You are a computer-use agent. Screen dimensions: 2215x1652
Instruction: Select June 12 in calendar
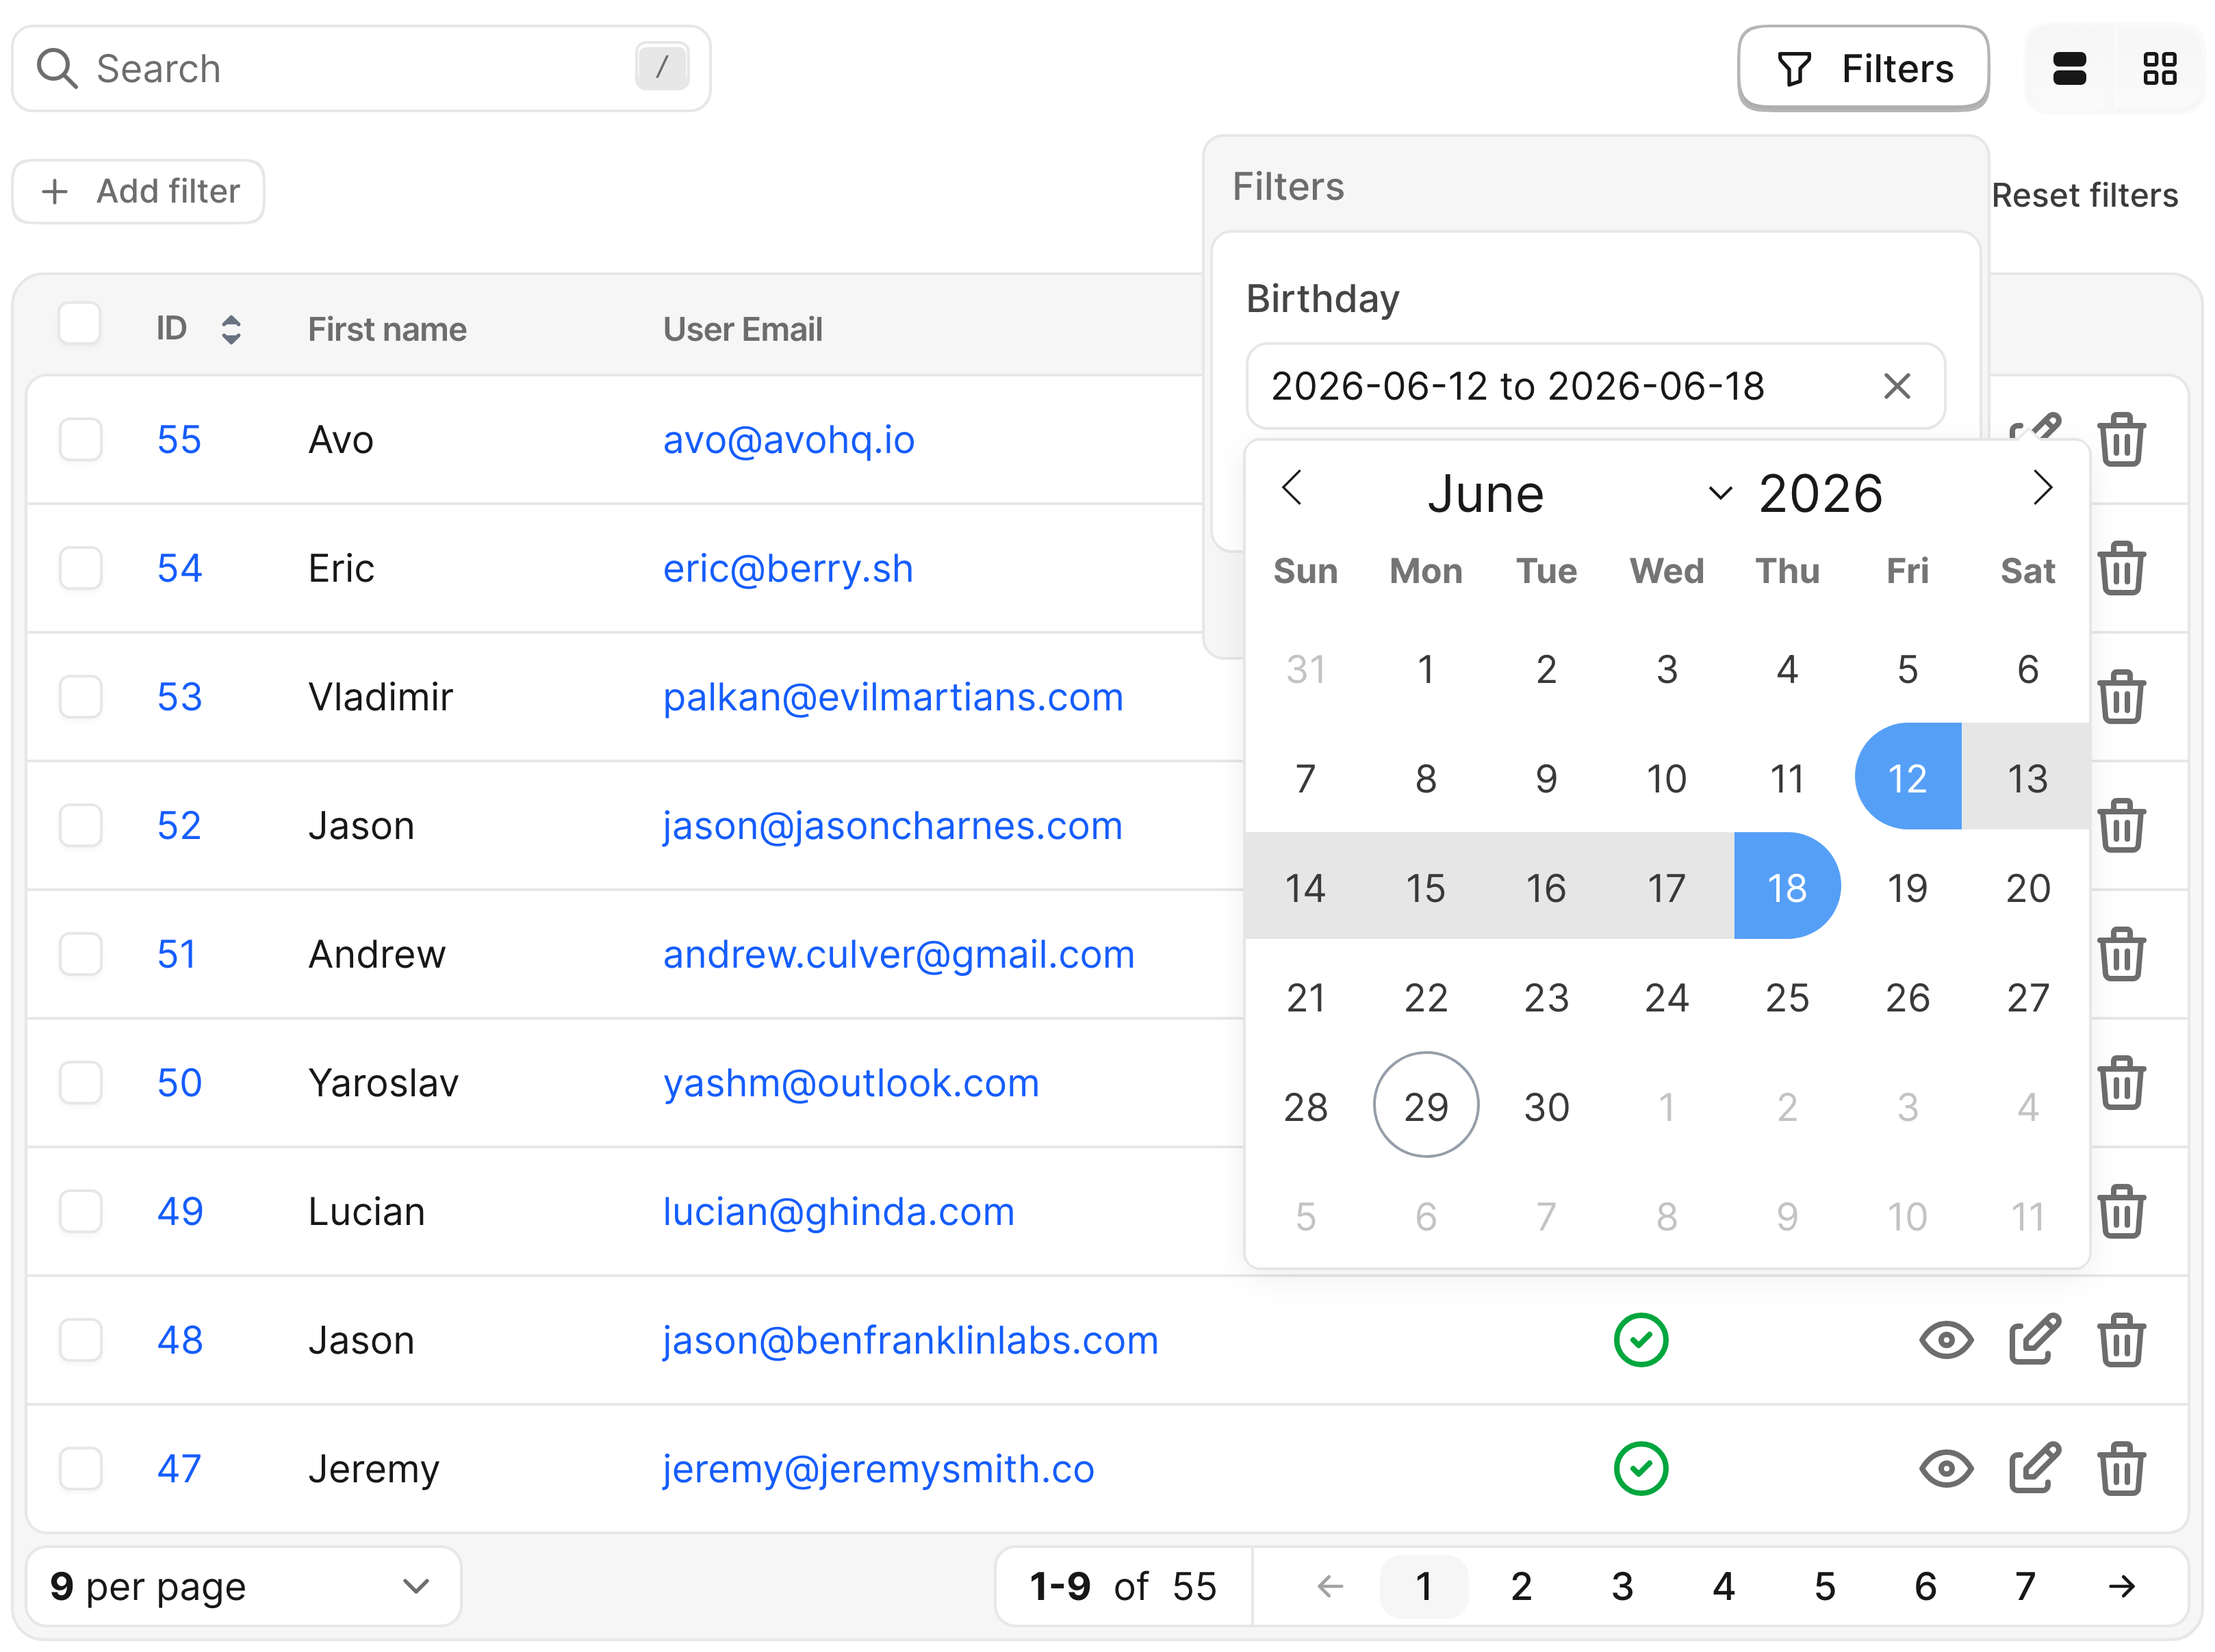pos(1907,777)
